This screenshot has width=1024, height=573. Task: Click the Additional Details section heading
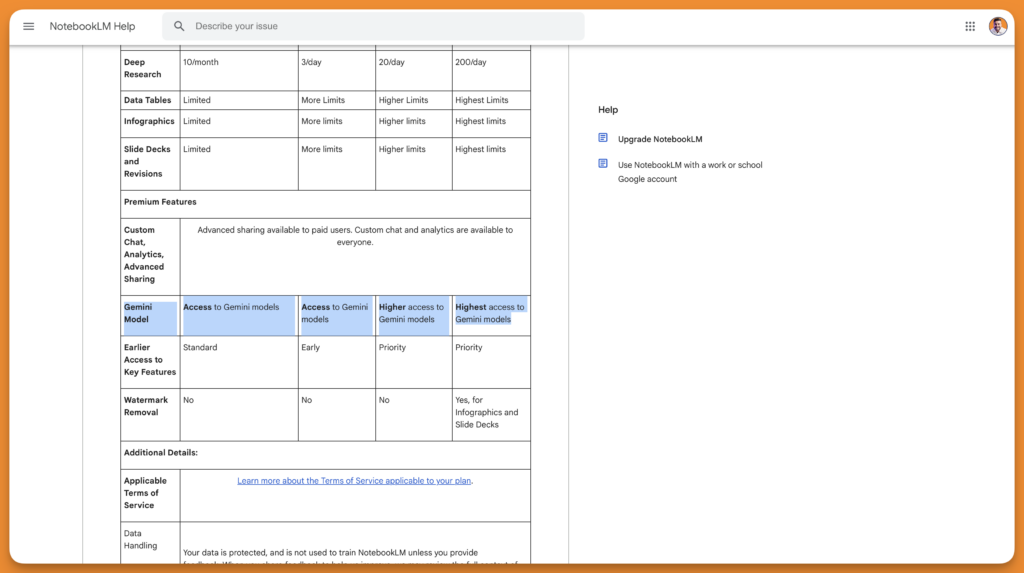point(160,453)
